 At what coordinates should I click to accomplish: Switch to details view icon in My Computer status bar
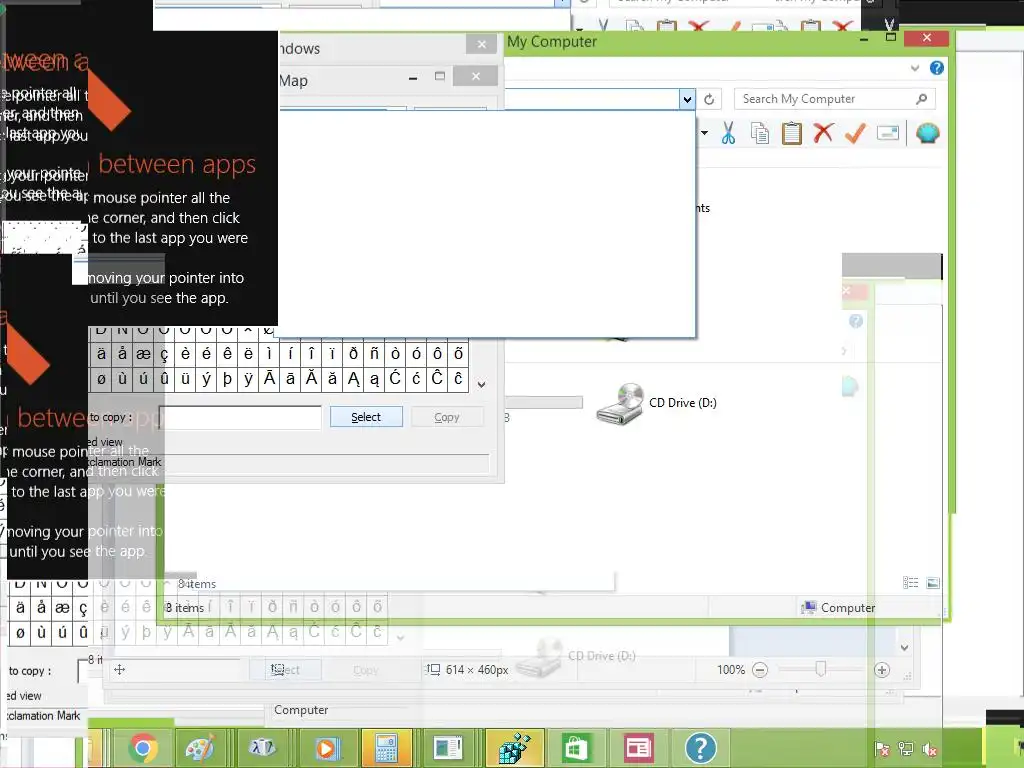coord(910,583)
